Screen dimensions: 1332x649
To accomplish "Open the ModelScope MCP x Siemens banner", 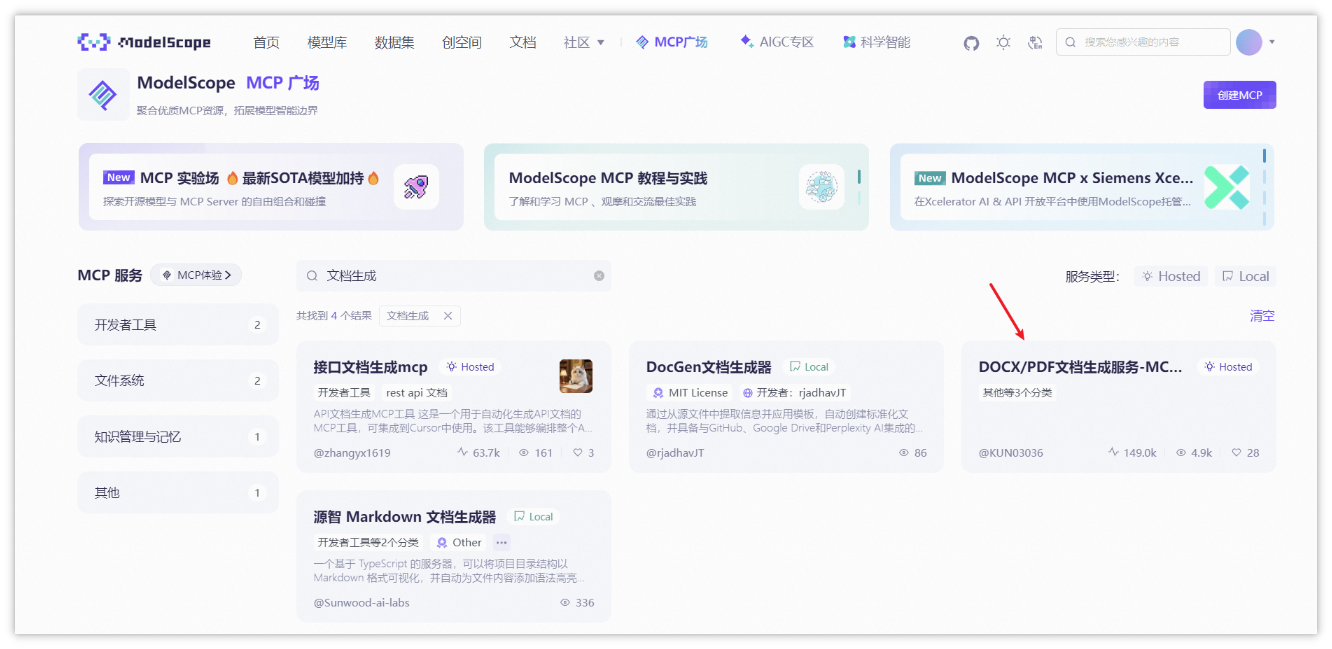I will point(1082,187).
